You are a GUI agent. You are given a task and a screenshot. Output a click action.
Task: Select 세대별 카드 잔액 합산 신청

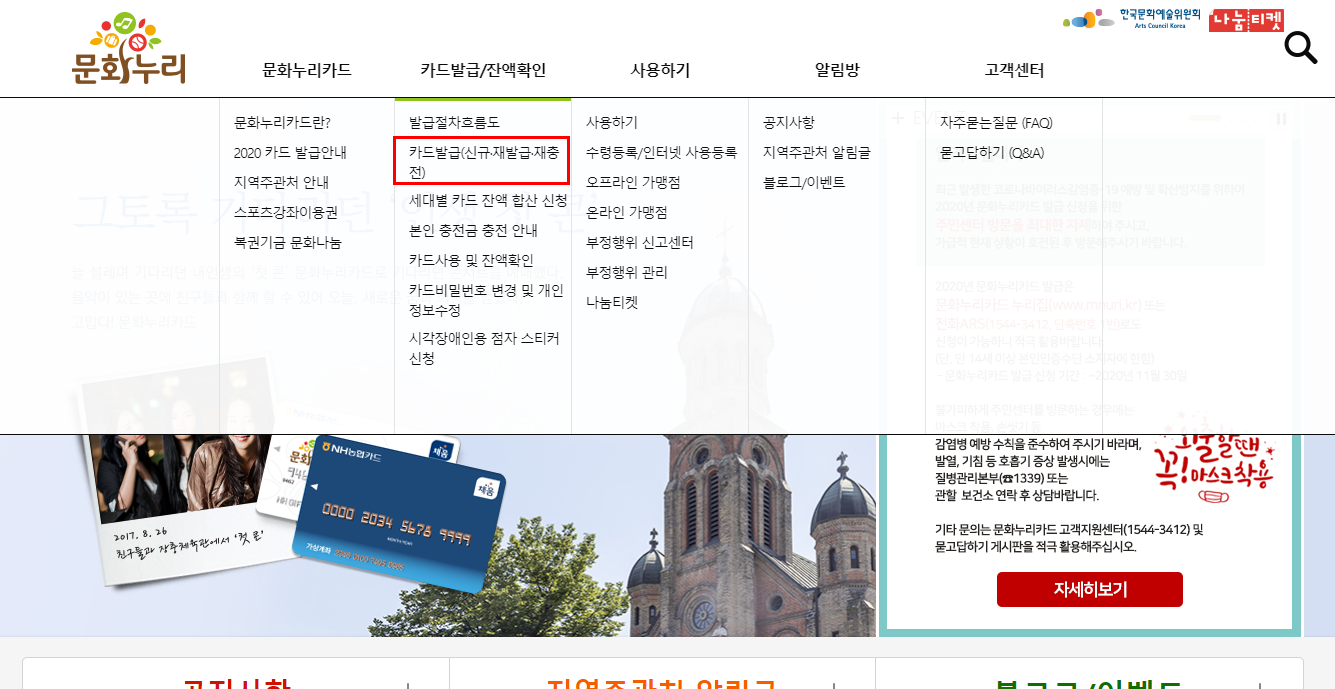tap(488, 200)
